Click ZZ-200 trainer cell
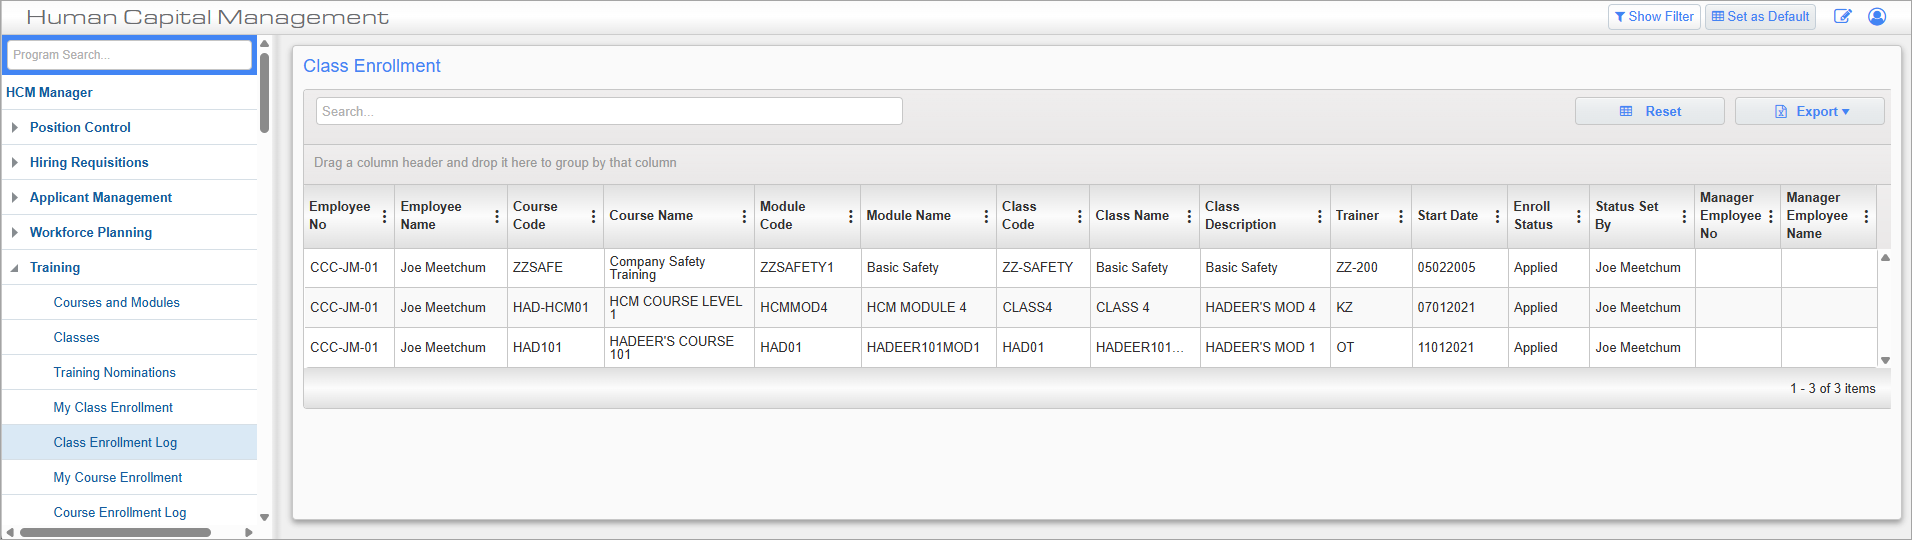 tap(1370, 268)
